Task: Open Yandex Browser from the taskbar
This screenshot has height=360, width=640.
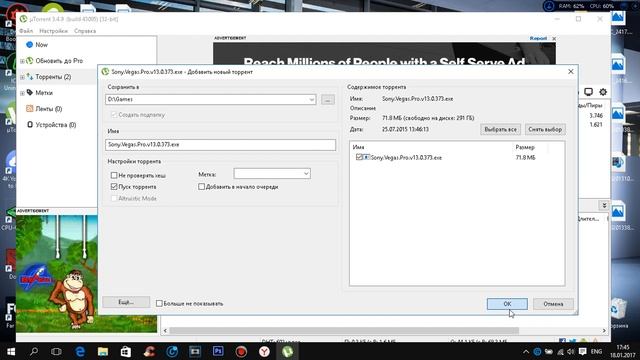Action: (264, 351)
